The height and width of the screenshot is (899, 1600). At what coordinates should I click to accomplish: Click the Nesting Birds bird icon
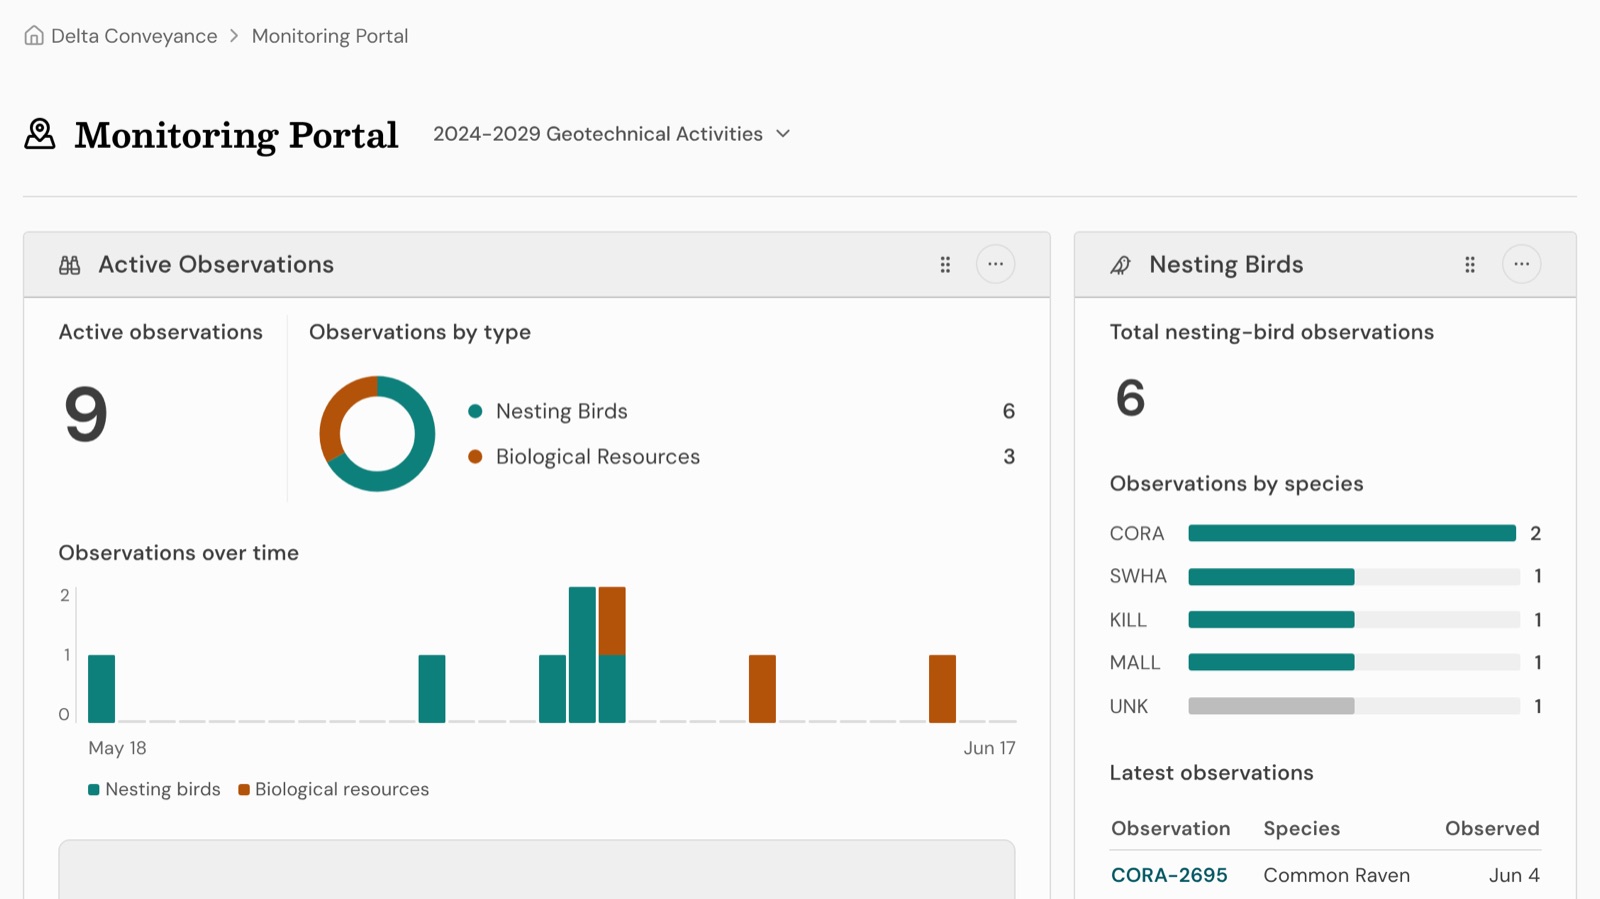click(x=1121, y=265)
